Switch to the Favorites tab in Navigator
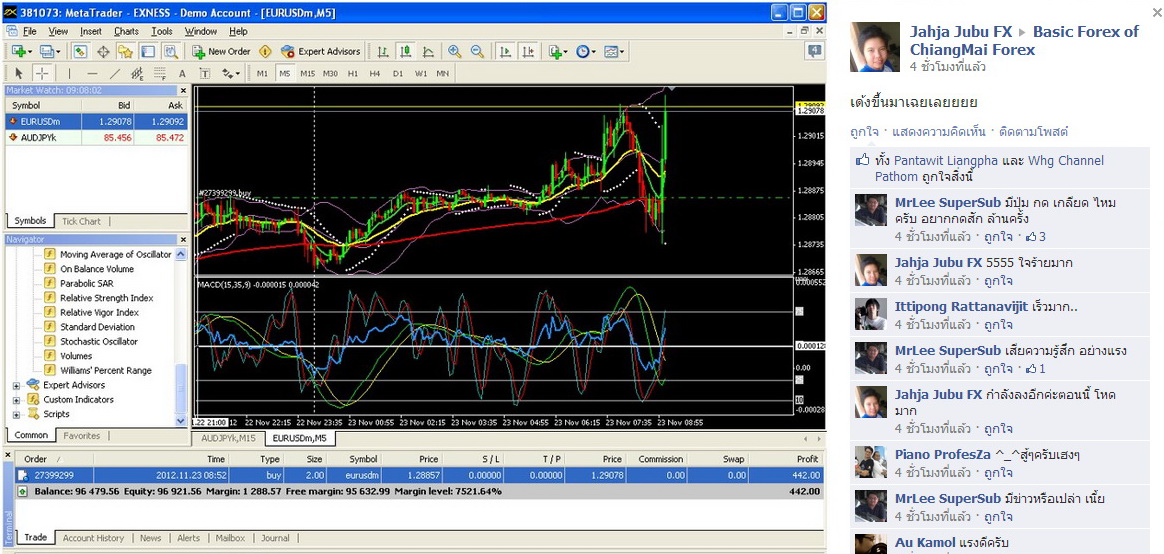 coord(82,436)
